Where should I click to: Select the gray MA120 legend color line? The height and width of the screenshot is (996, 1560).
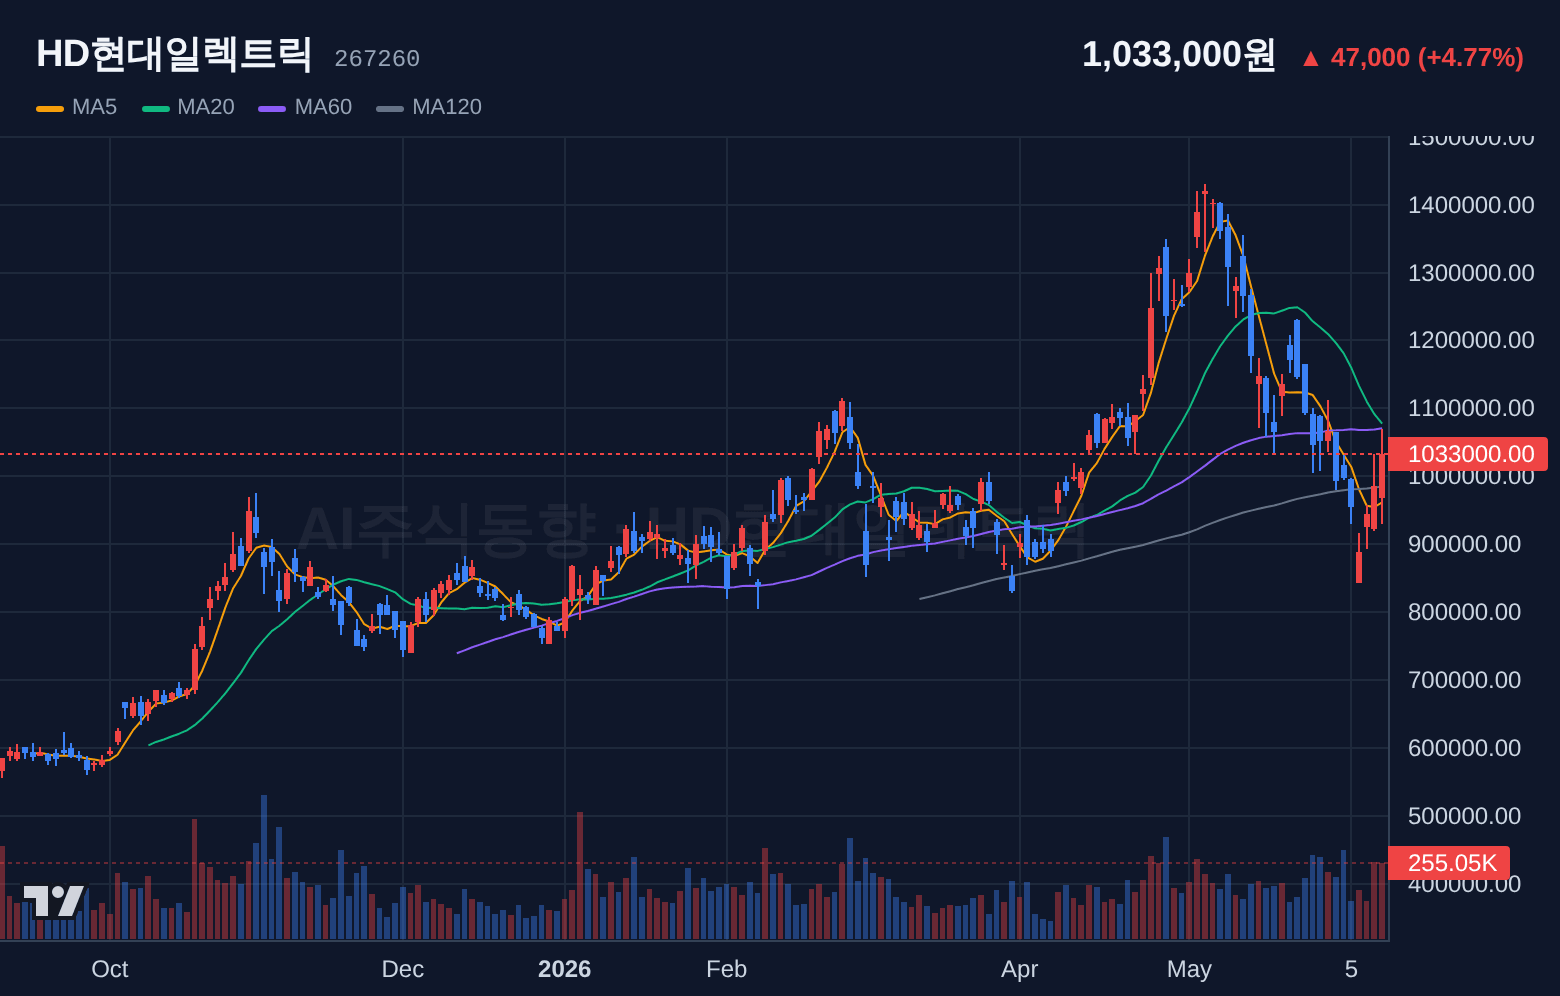click(390, 108)
